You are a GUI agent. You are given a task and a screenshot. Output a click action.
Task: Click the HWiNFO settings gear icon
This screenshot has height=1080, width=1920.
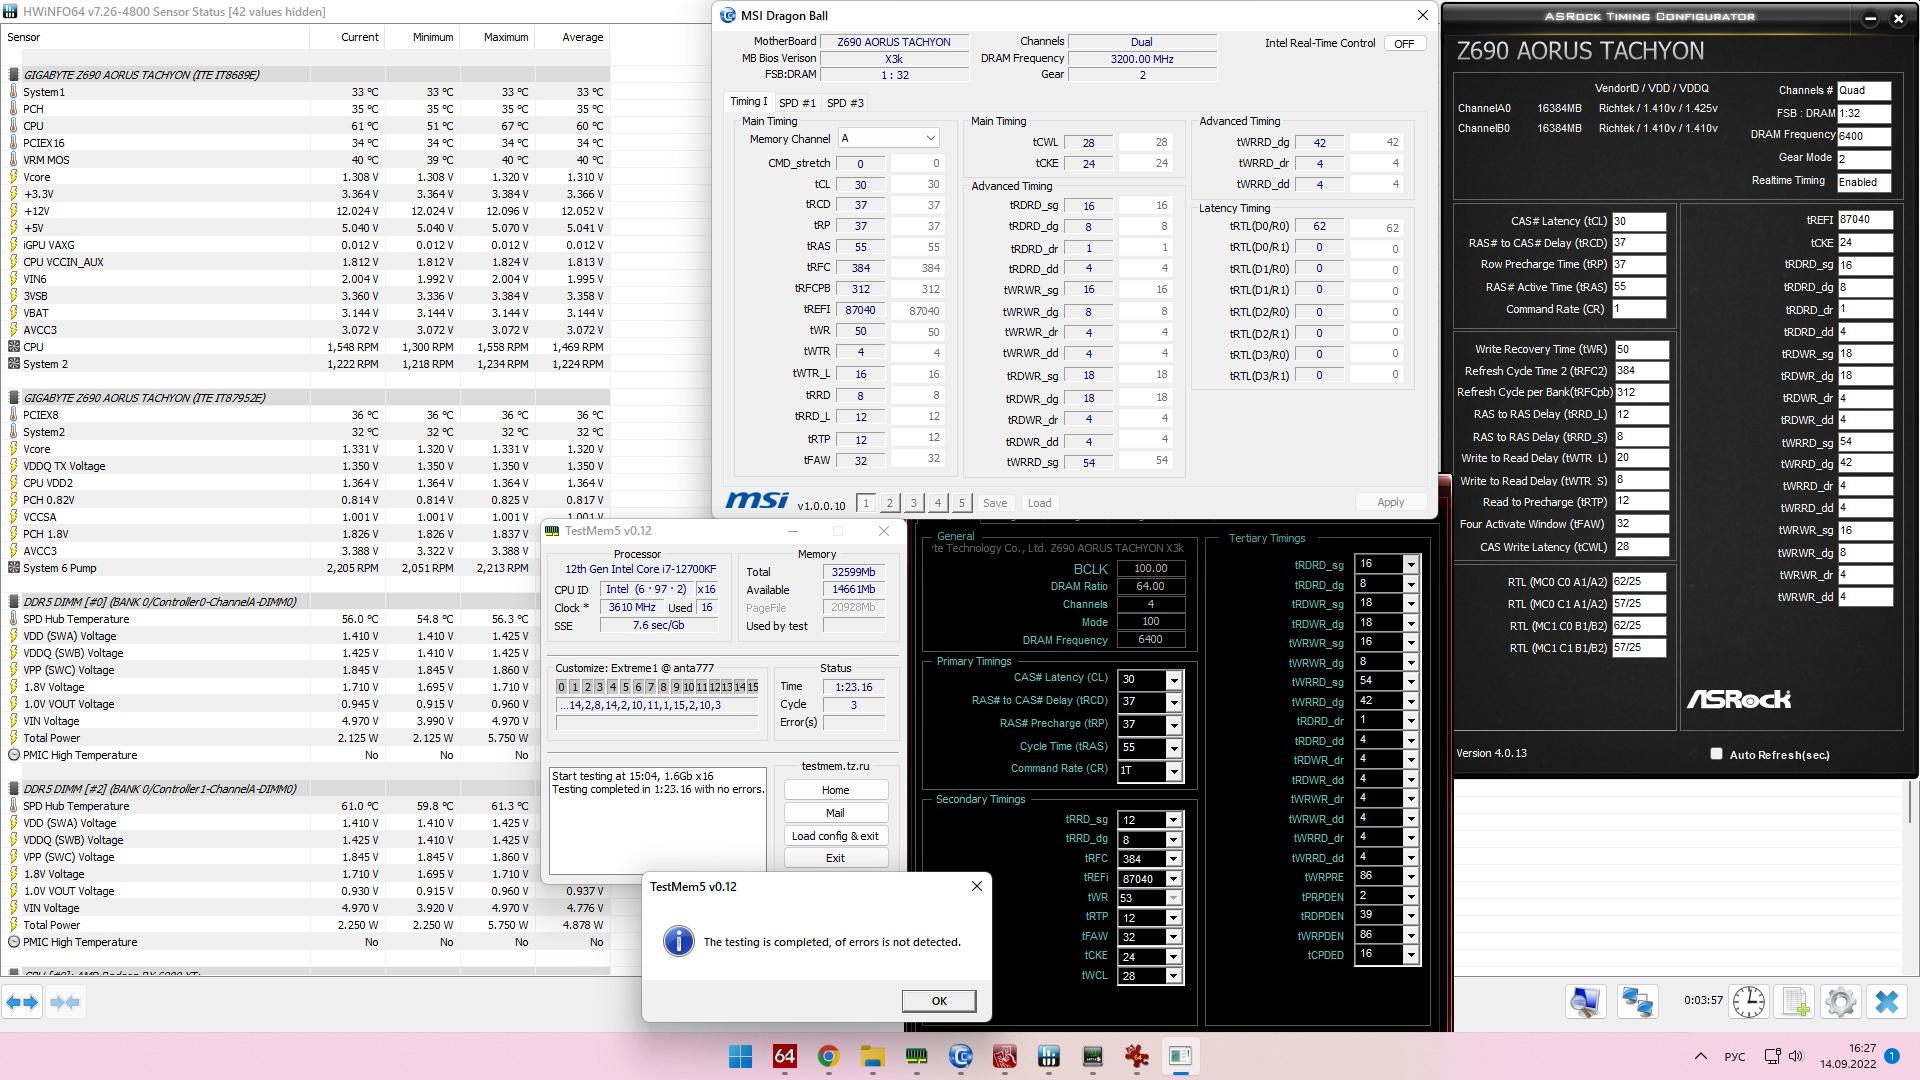click(x=1840, y=1001)
